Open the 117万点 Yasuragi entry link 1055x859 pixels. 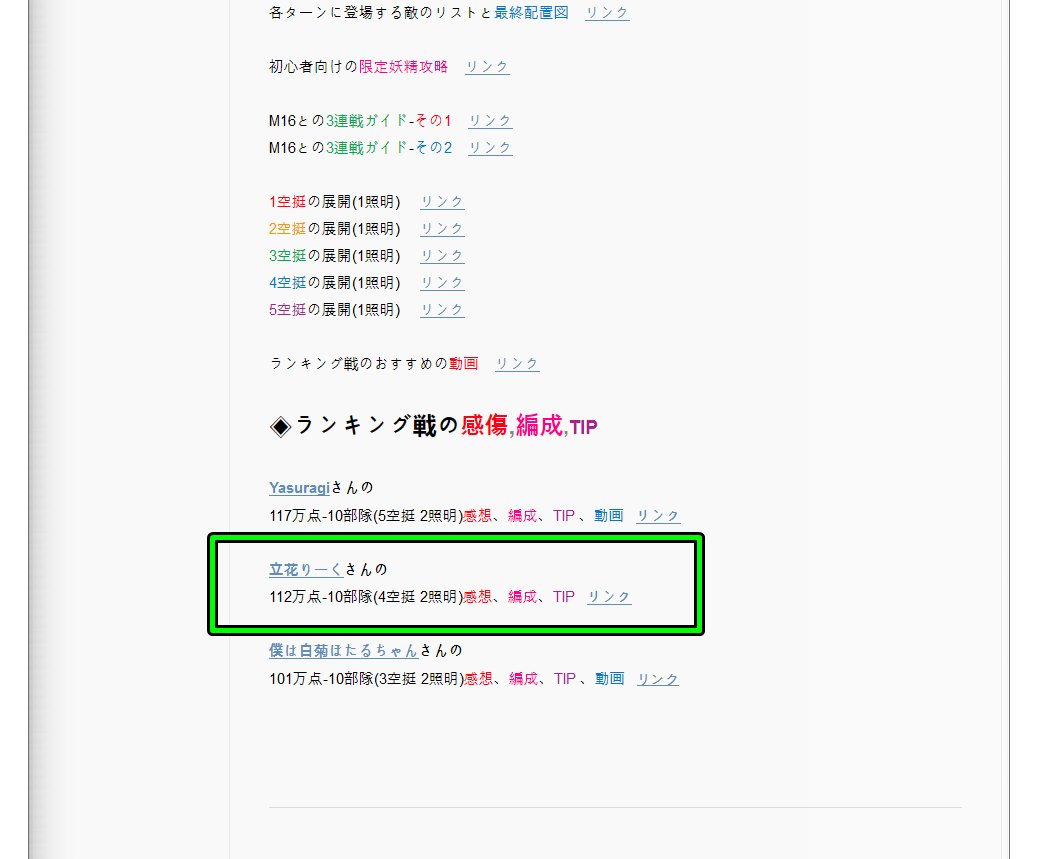[x=658, y=516]
